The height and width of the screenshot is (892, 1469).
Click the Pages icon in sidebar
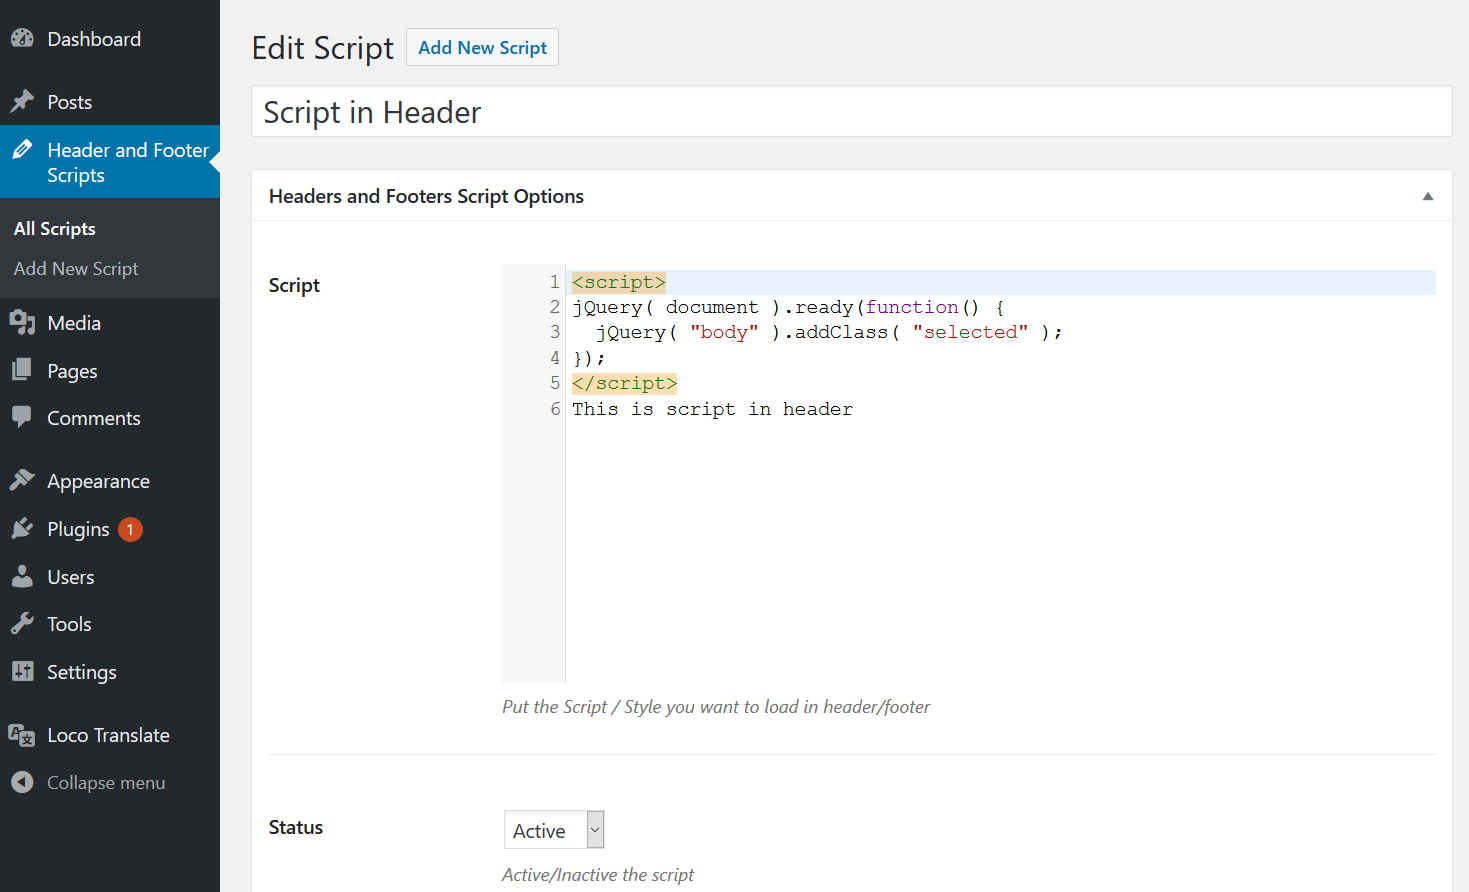coord(22,371)
